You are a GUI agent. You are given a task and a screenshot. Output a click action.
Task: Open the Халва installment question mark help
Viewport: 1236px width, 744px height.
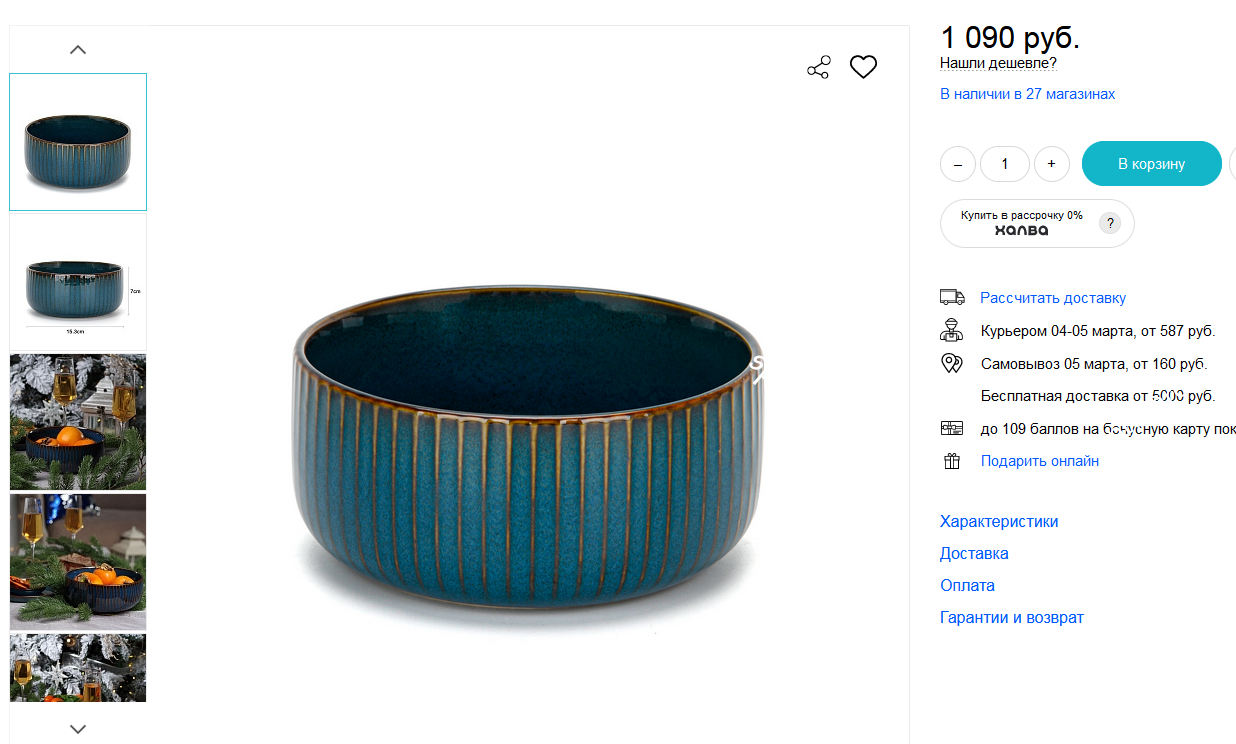(x=1110, y=224)
